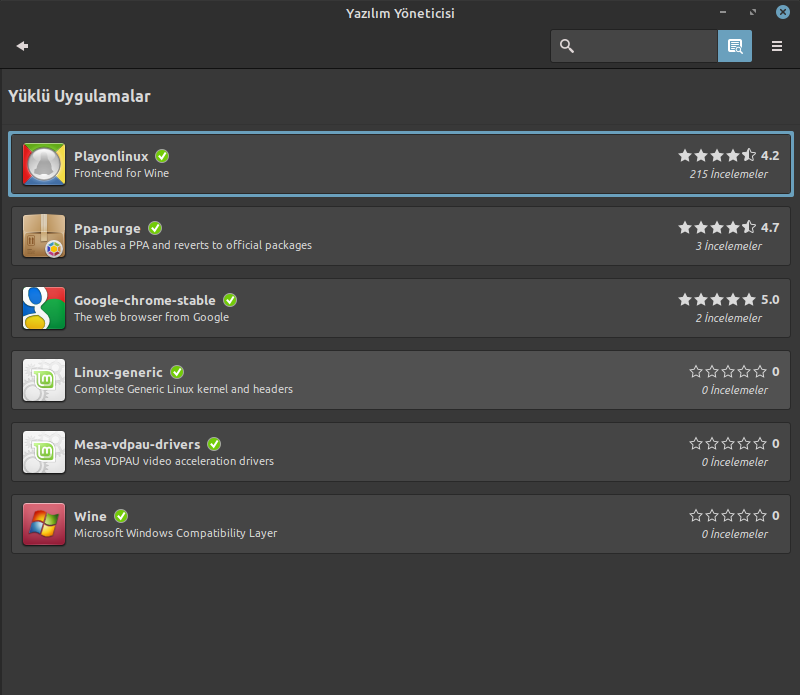Screen dimensions: 800x695
Task: Click the empty stars for Wine
Action: click(x=728, y=515)
